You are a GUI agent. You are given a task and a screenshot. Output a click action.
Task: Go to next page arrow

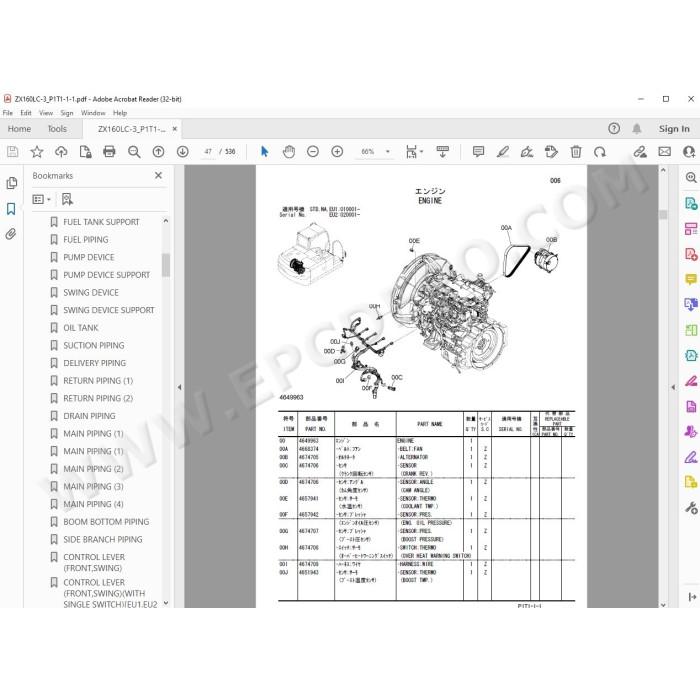coord(182,152)
